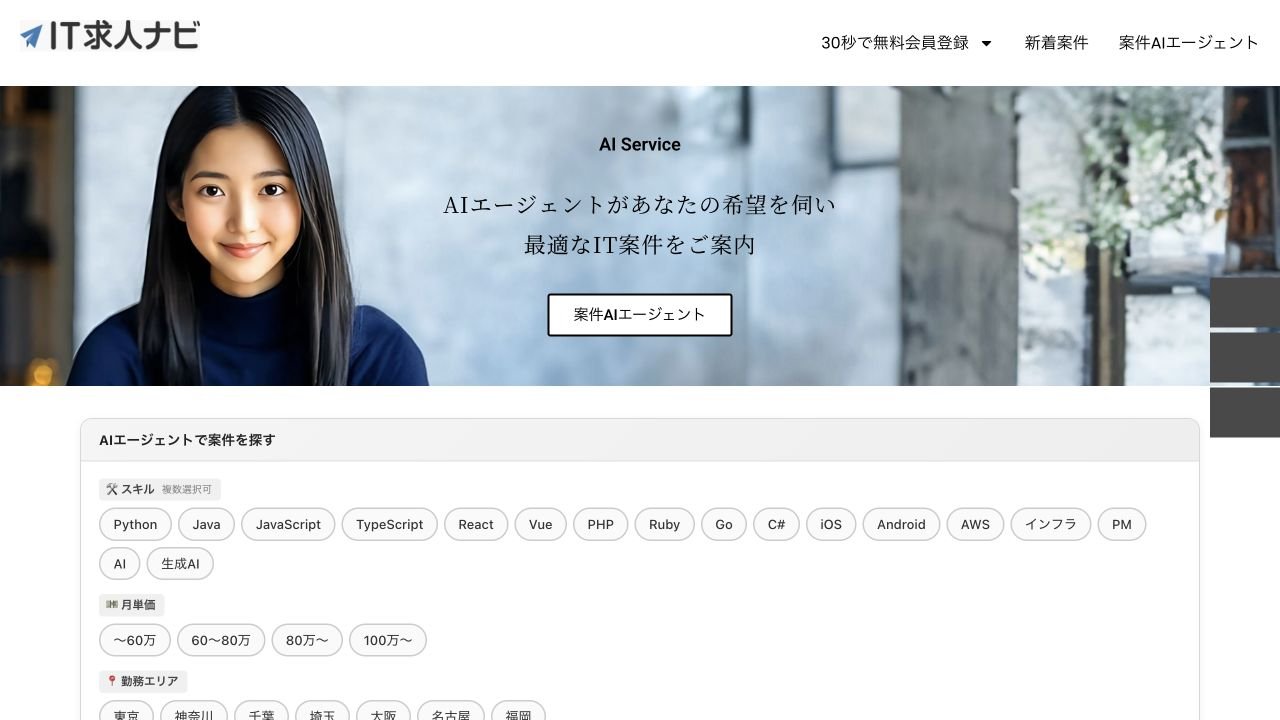Click the スキル section label
Viewport: 1280px width, 720px height.
pyautogui.click(x=138, y=490)
